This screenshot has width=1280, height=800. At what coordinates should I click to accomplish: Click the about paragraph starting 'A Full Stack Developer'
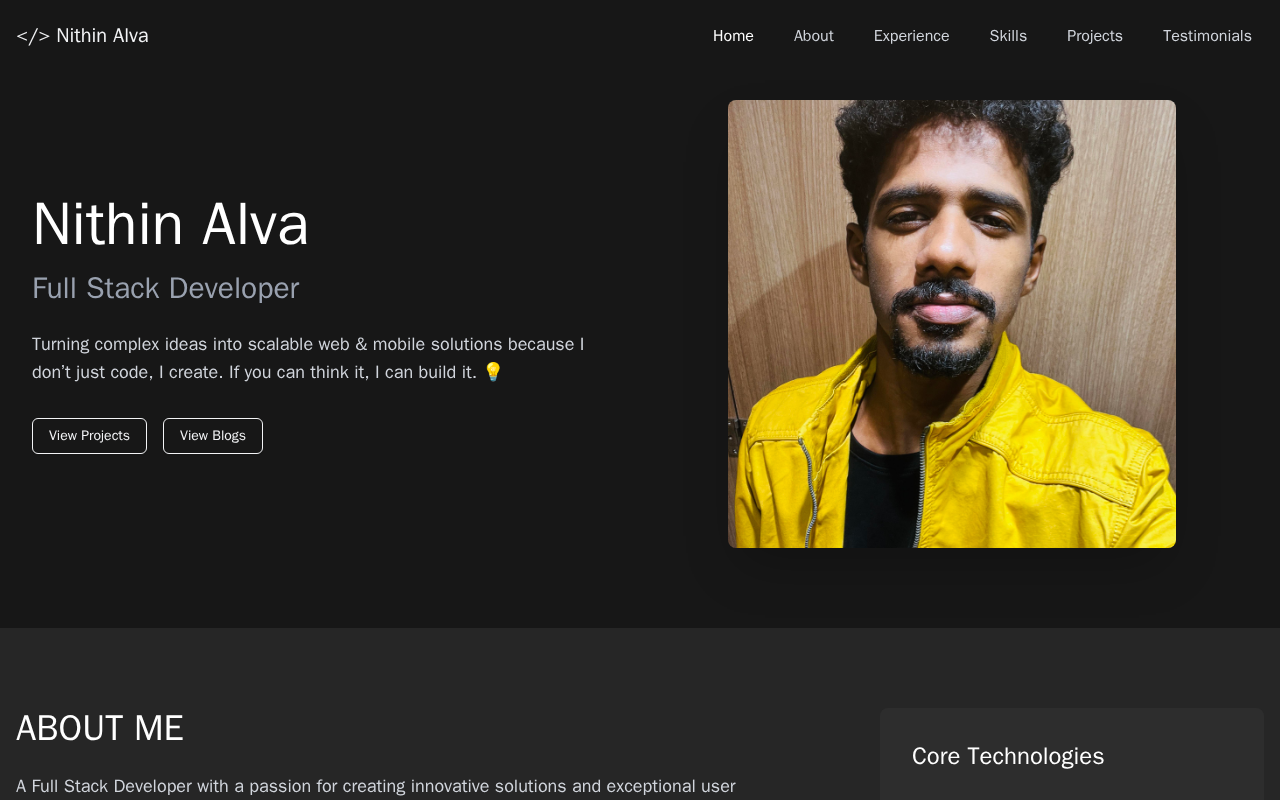[376, 787]
